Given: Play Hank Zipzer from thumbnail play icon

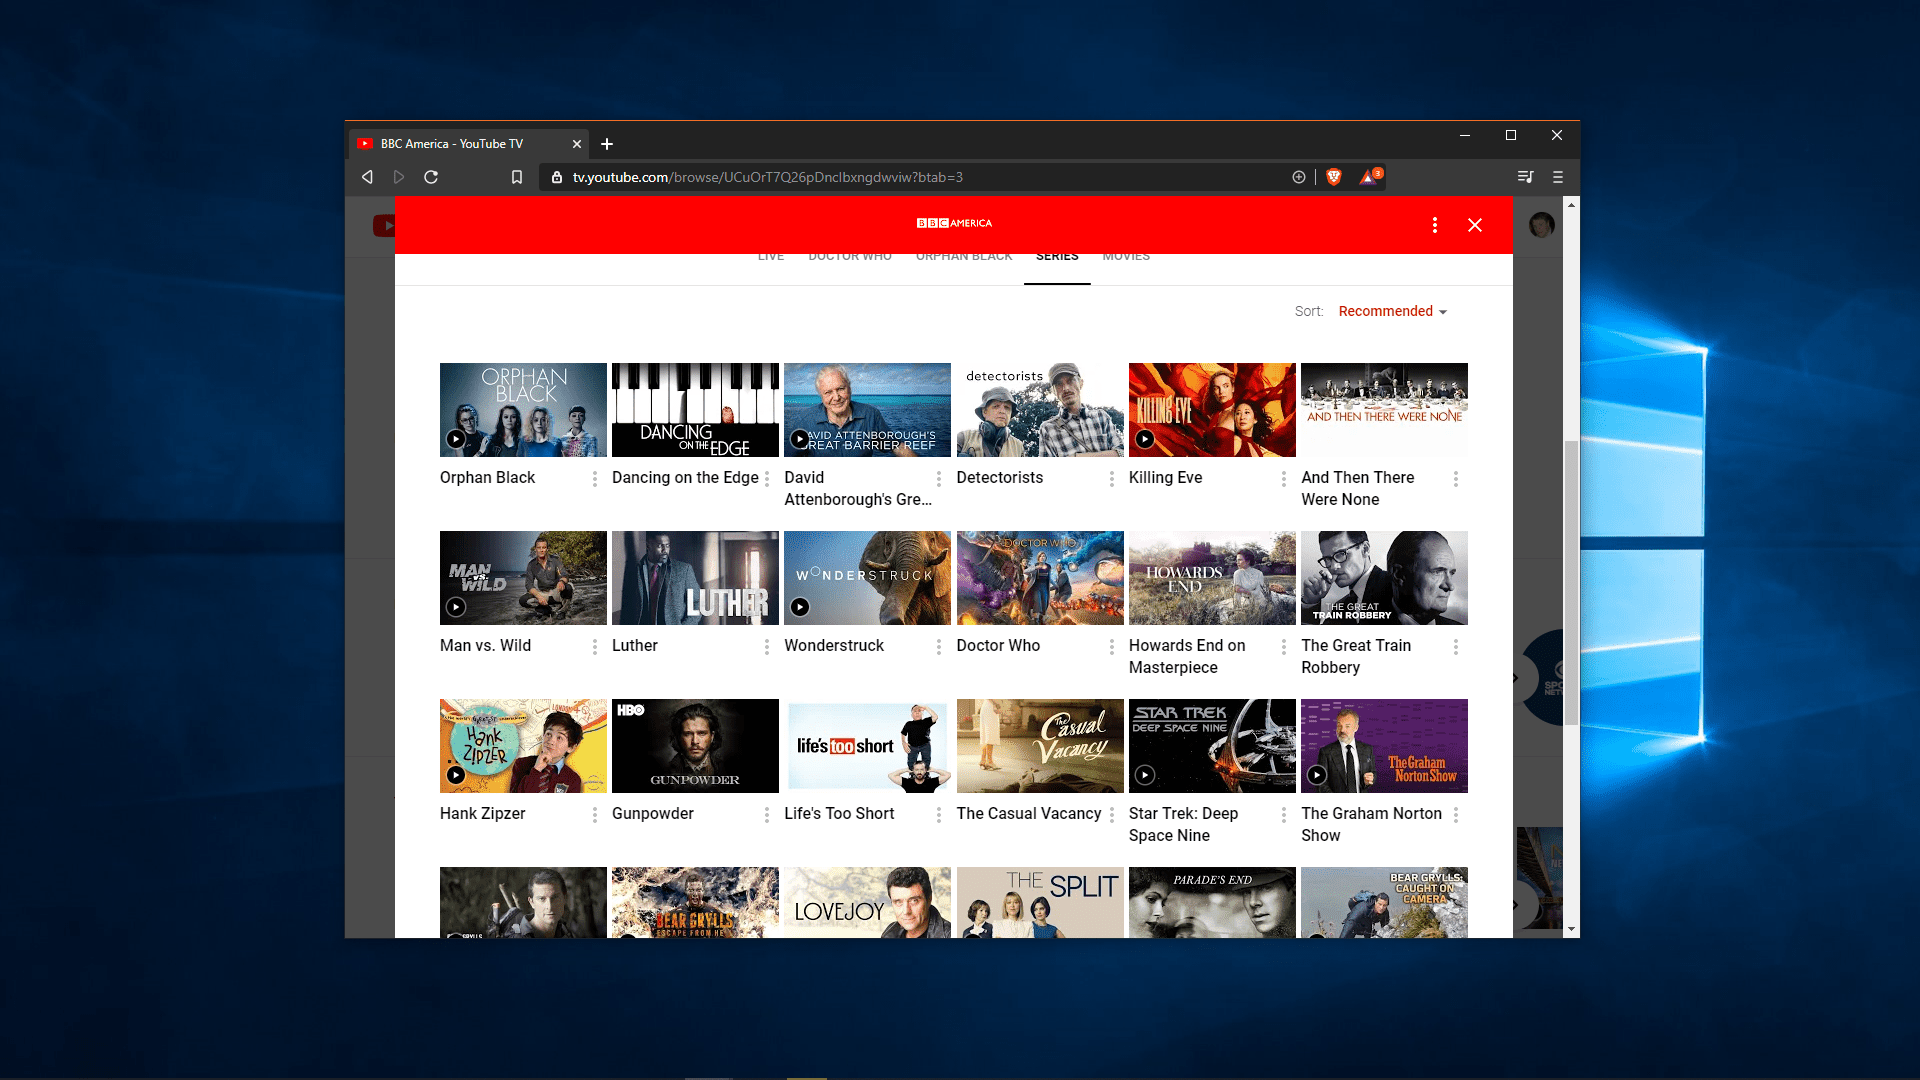Looking at the screenshot, I should 456,775.
